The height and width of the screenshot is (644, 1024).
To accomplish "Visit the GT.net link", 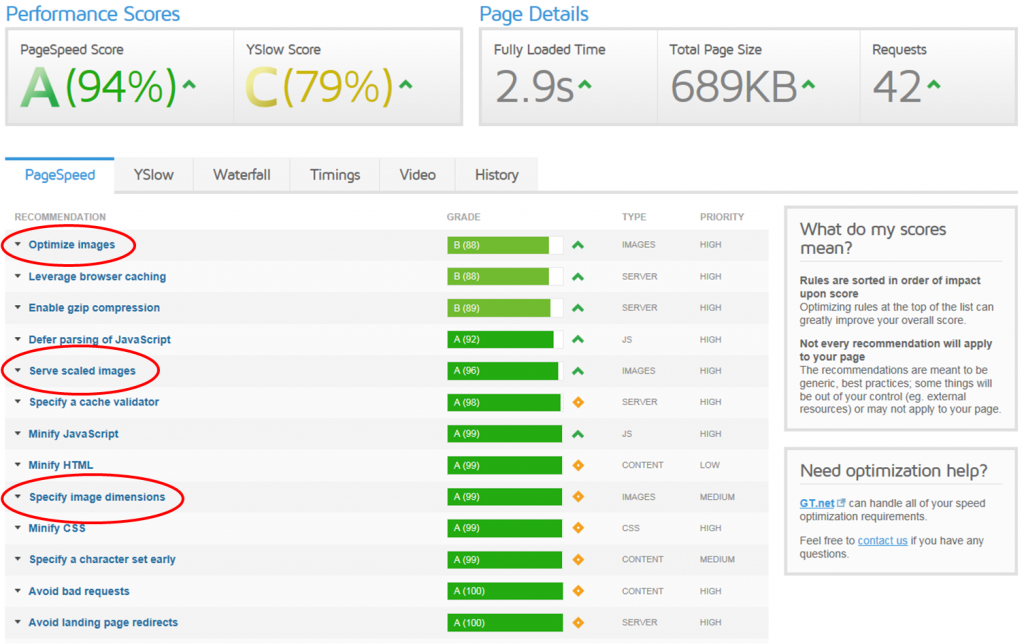I will pos(817,503).
